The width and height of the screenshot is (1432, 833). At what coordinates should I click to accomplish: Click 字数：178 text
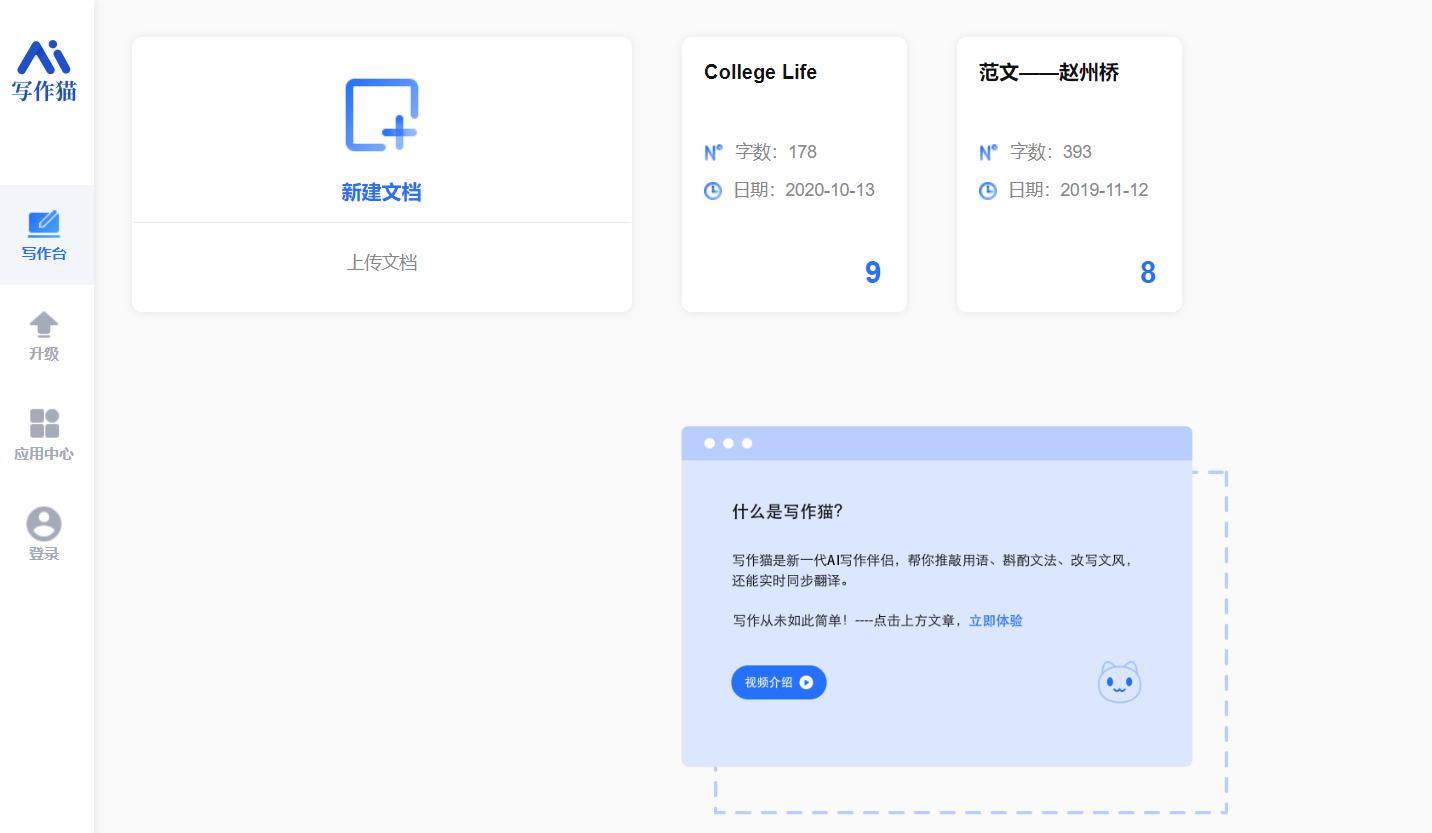[x=776, y=152]
